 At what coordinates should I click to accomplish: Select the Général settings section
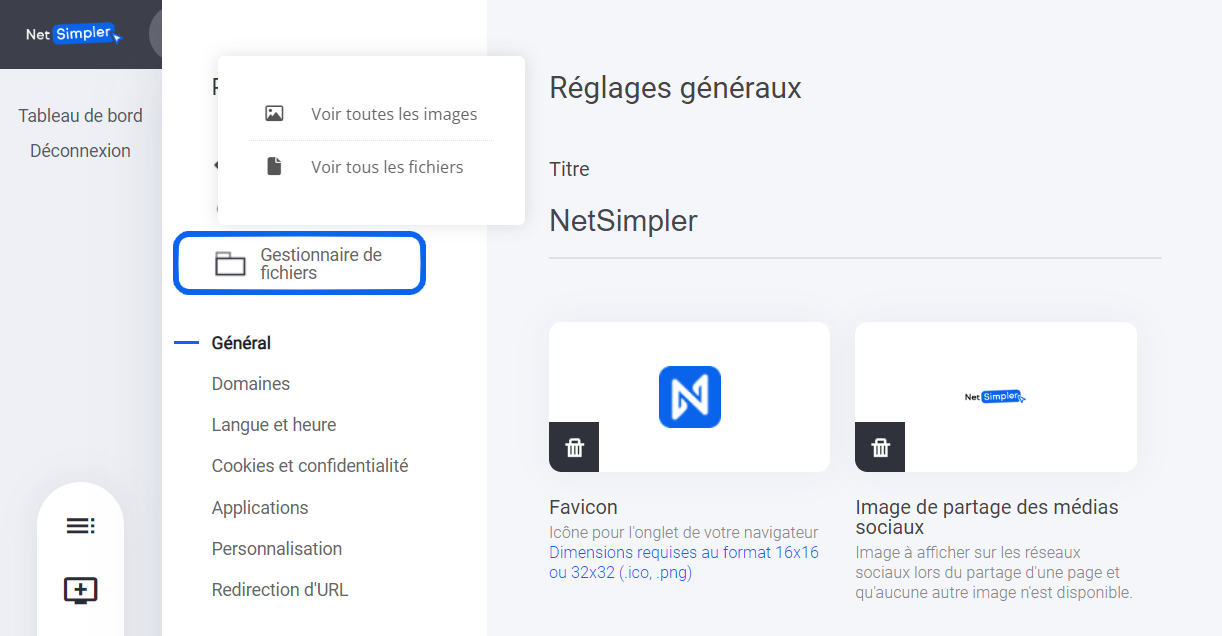[x=241, y=343]
